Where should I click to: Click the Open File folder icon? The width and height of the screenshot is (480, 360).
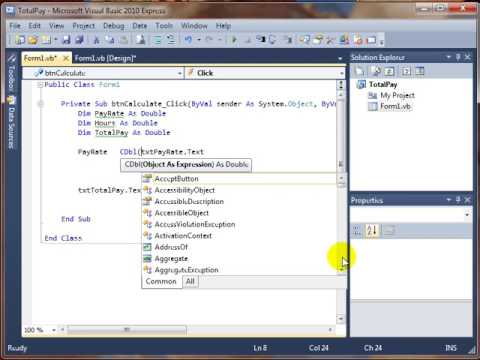coord(33,40)
